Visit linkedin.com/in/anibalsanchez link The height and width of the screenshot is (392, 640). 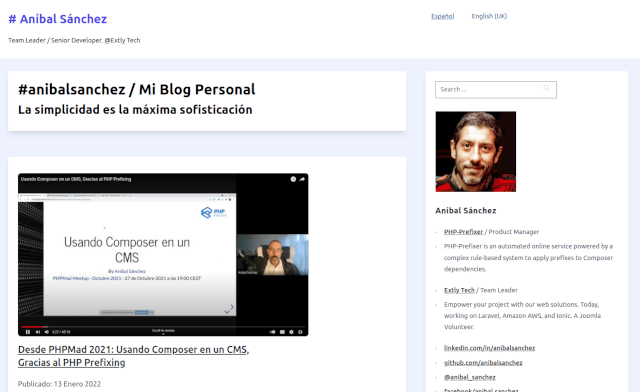click(x=489, y=348)
